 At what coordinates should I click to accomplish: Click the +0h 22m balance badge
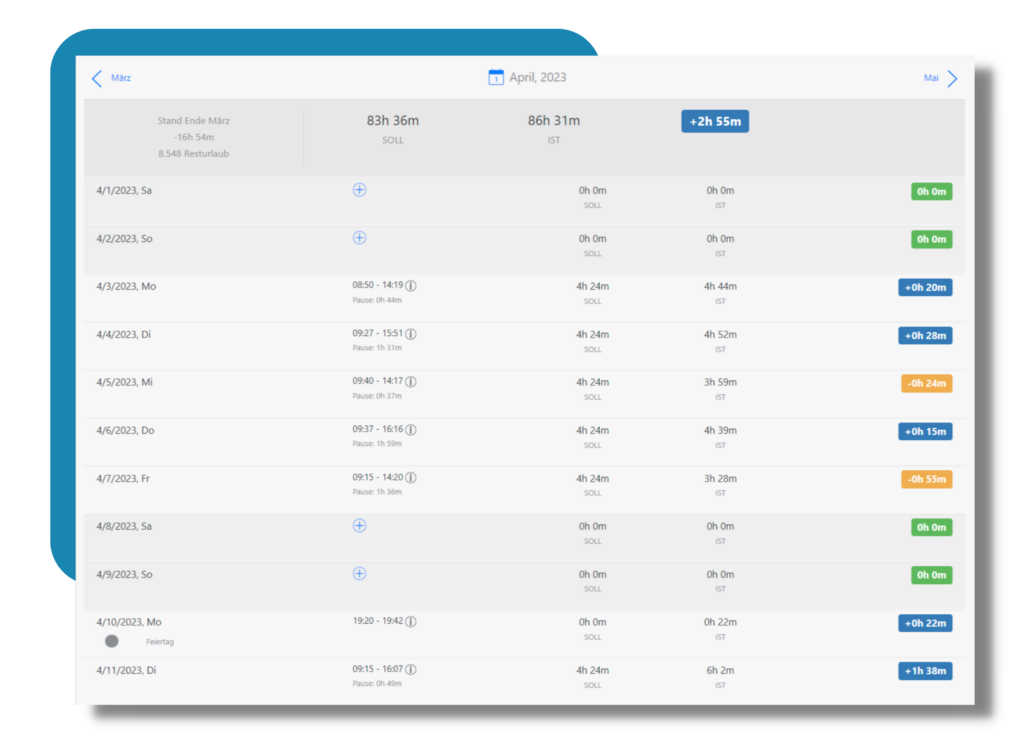pos(925,623)
